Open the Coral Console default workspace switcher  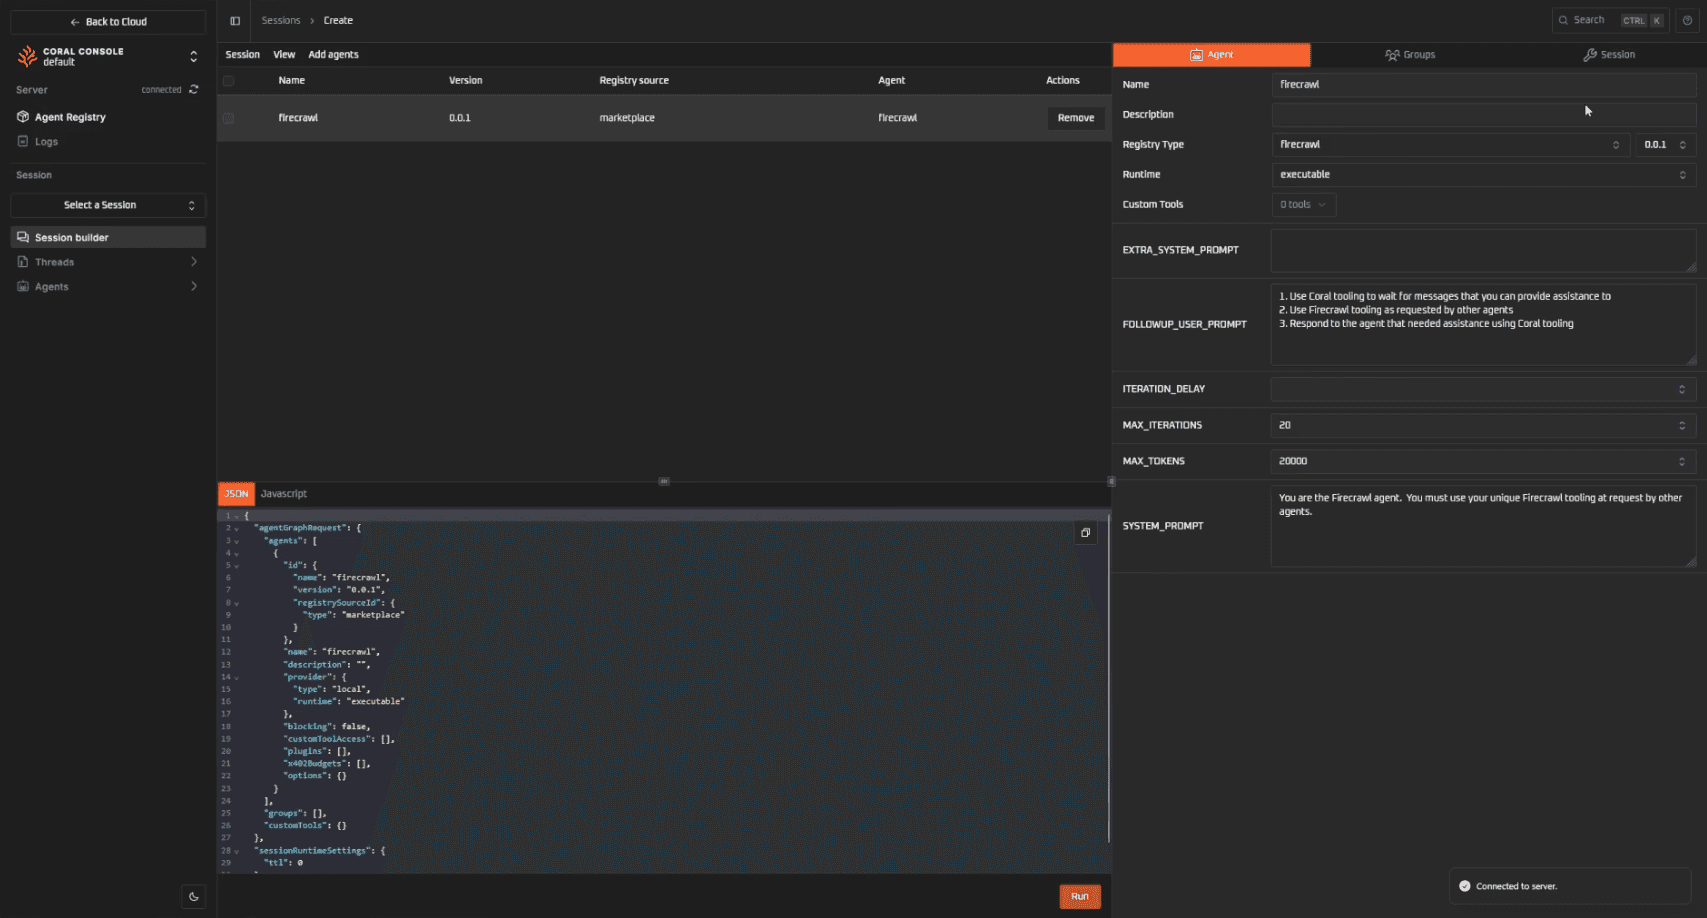click(108, 56)
